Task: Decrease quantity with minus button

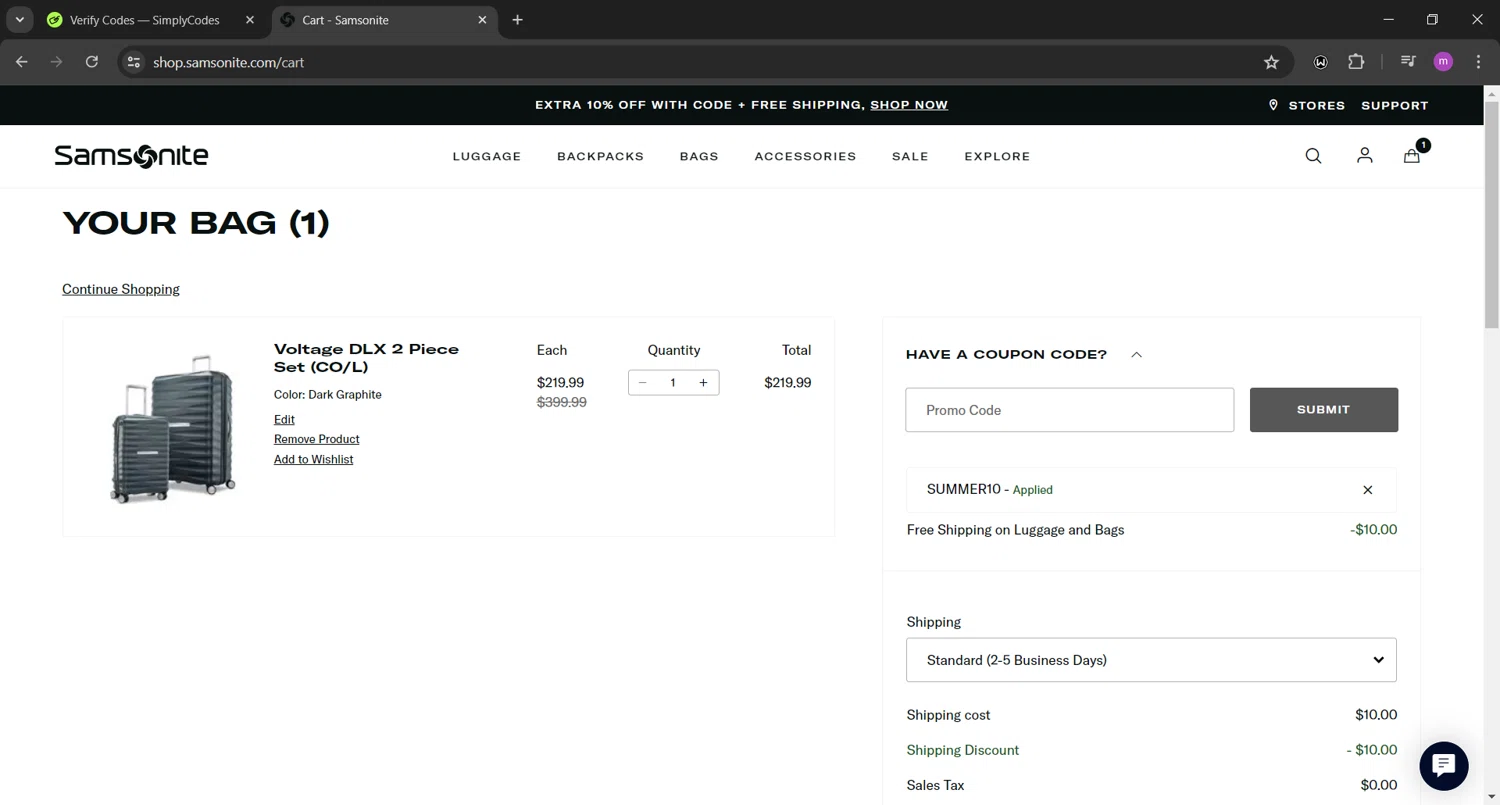Action: [x=642, y=383]
